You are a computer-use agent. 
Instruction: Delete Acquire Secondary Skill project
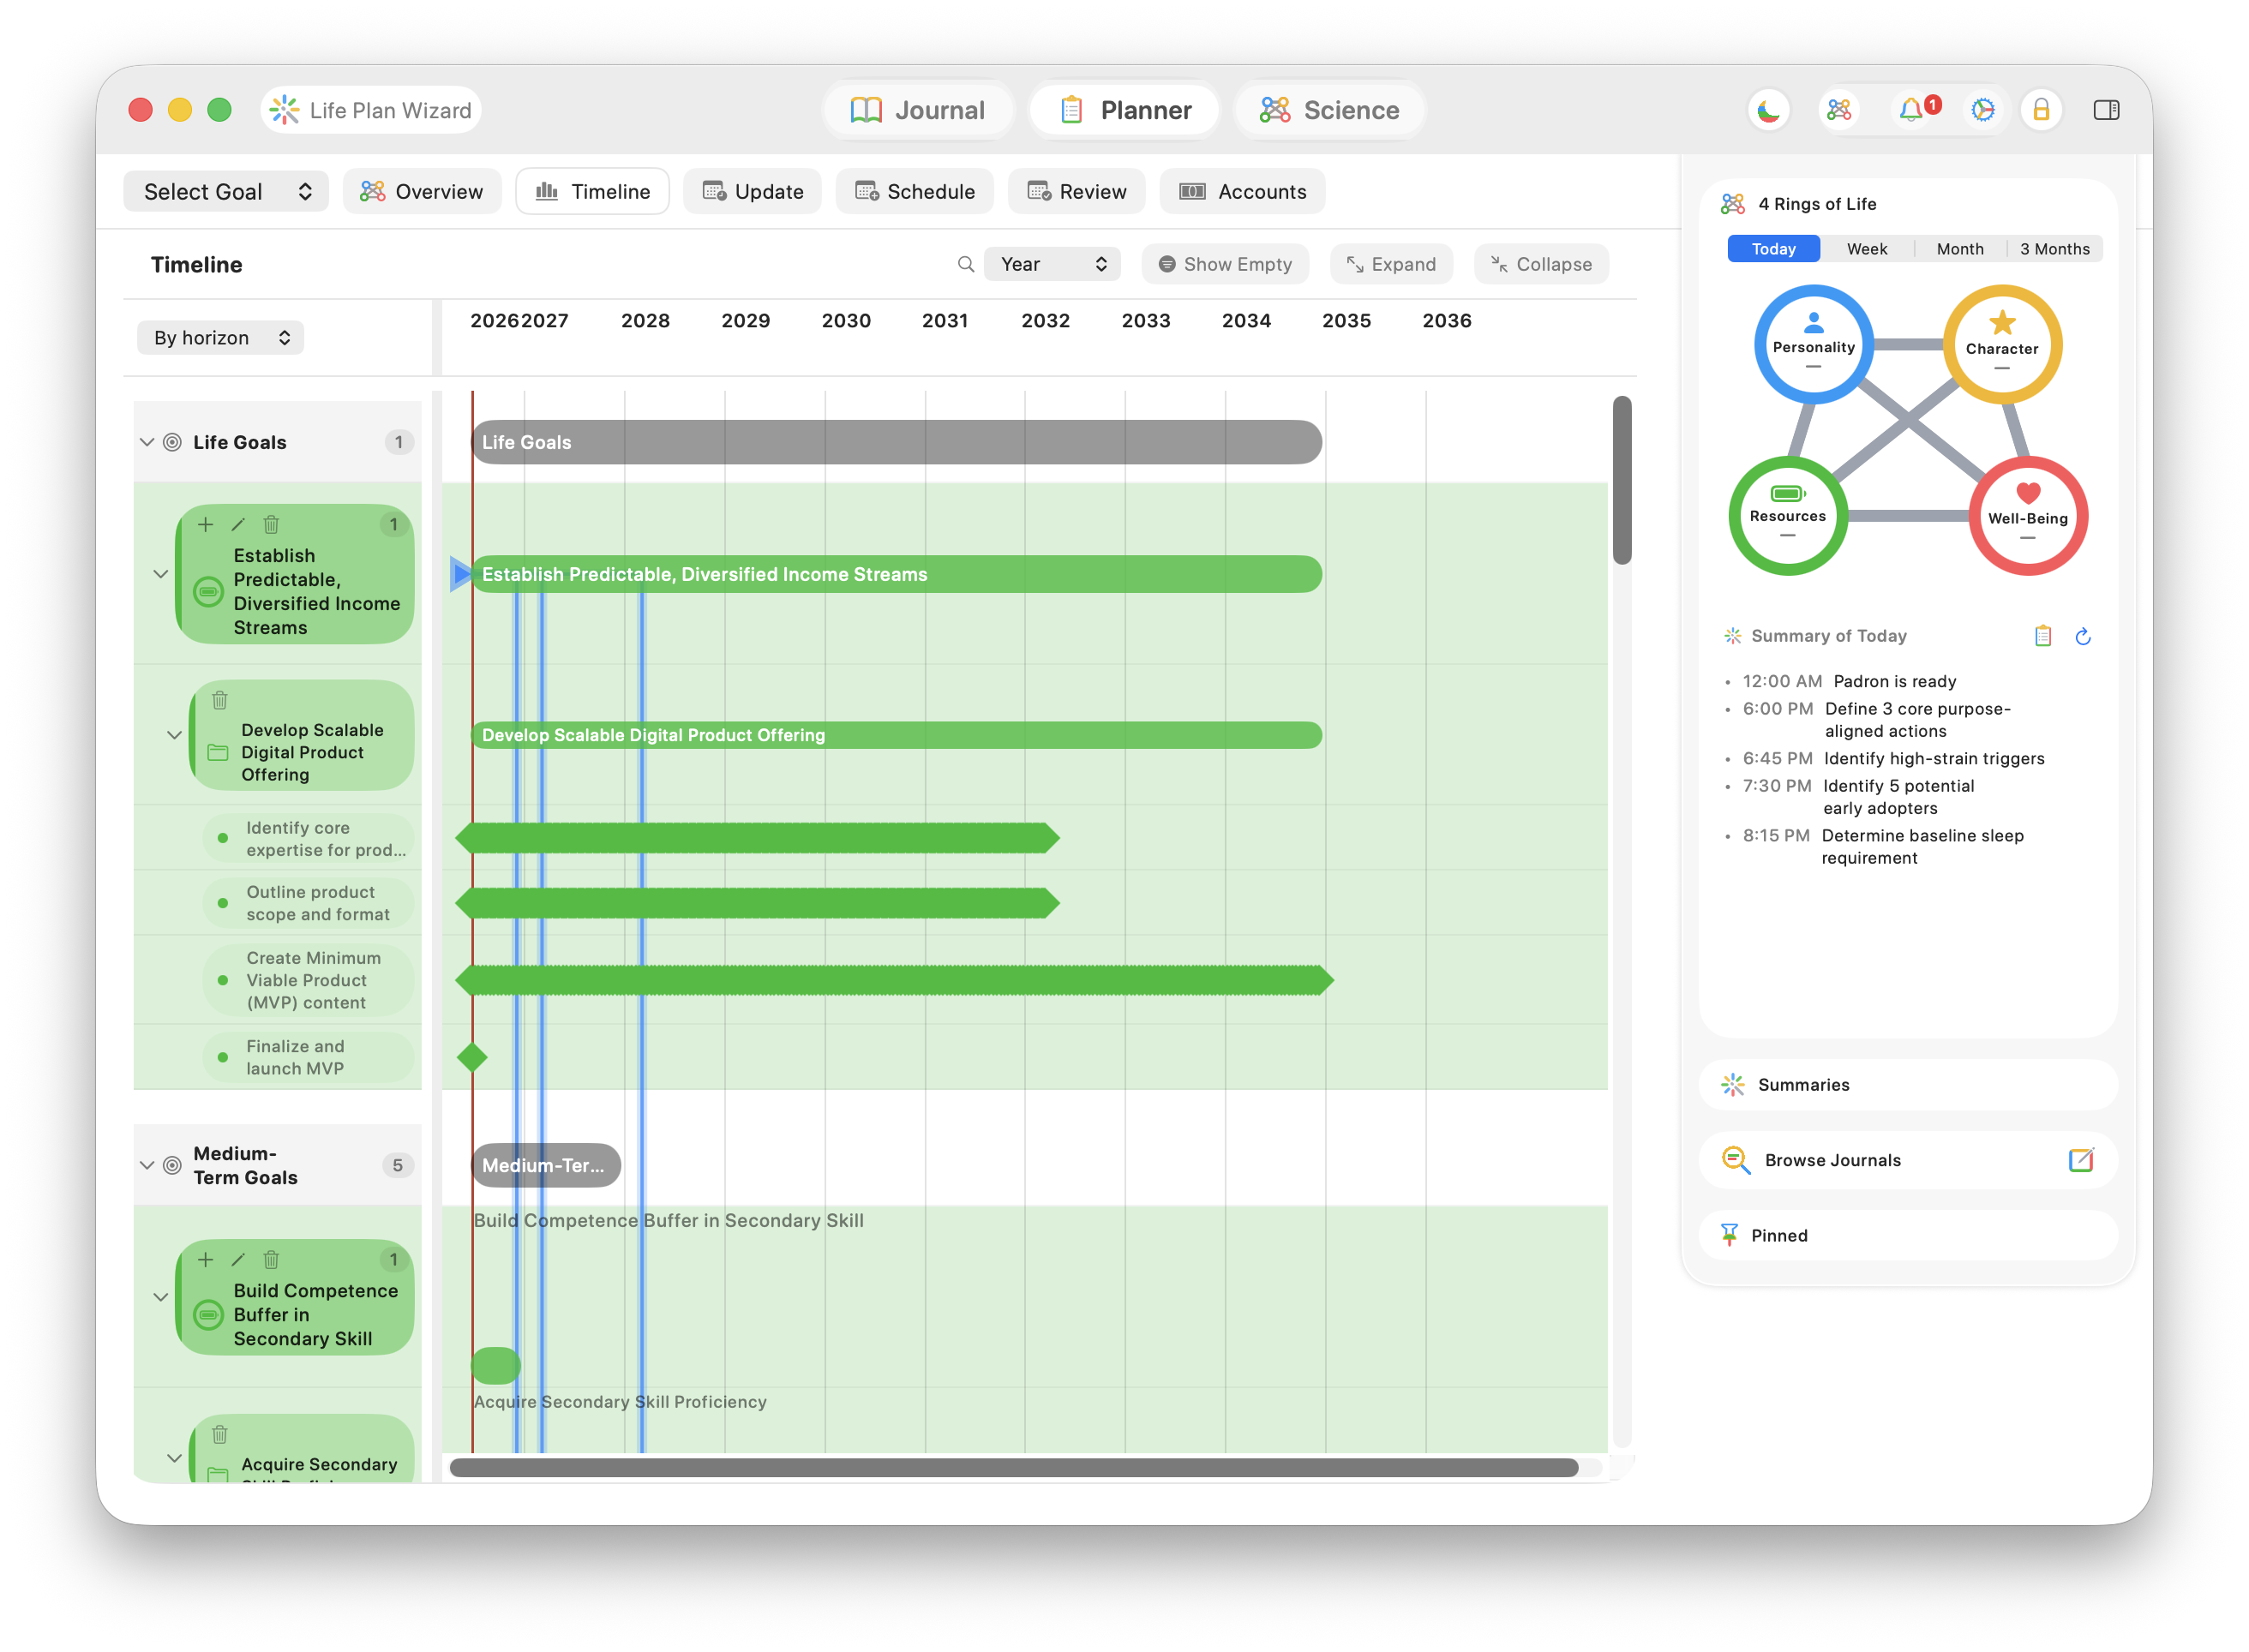pyautogui.click(x=220, y=1435)
